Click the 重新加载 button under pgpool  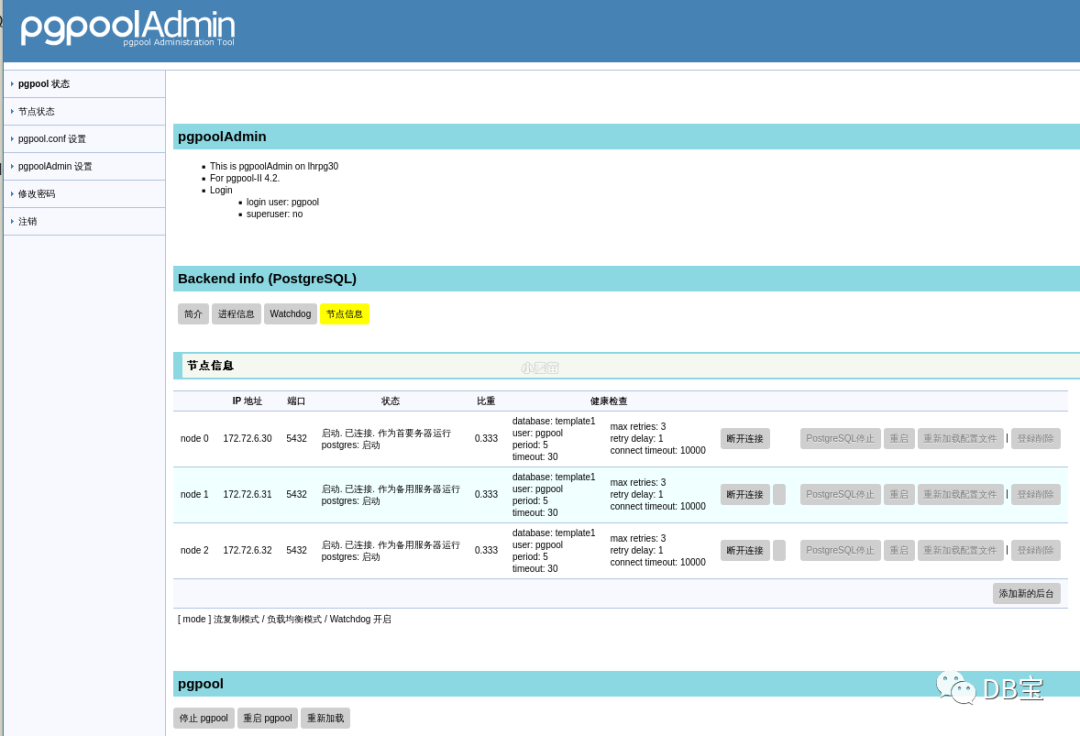325,718
